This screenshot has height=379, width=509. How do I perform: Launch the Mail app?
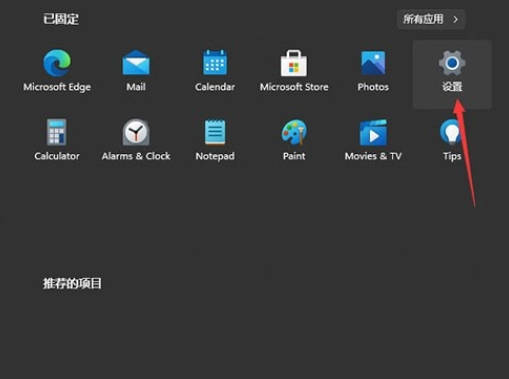pos(136,70)
